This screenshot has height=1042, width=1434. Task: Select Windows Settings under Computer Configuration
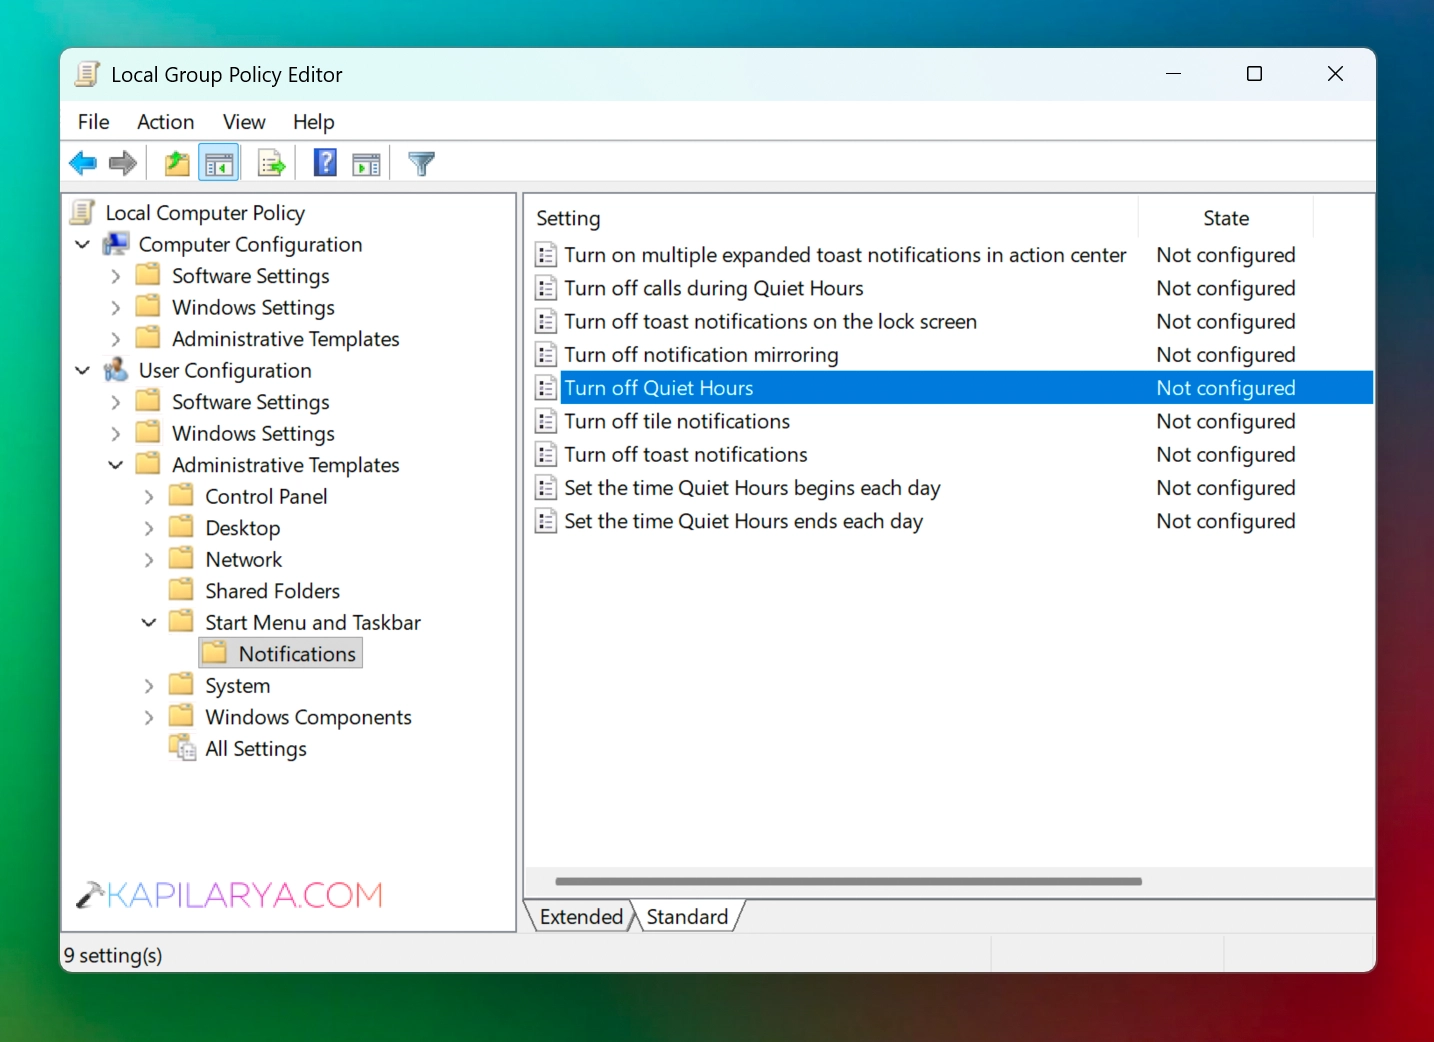point(253,307)
